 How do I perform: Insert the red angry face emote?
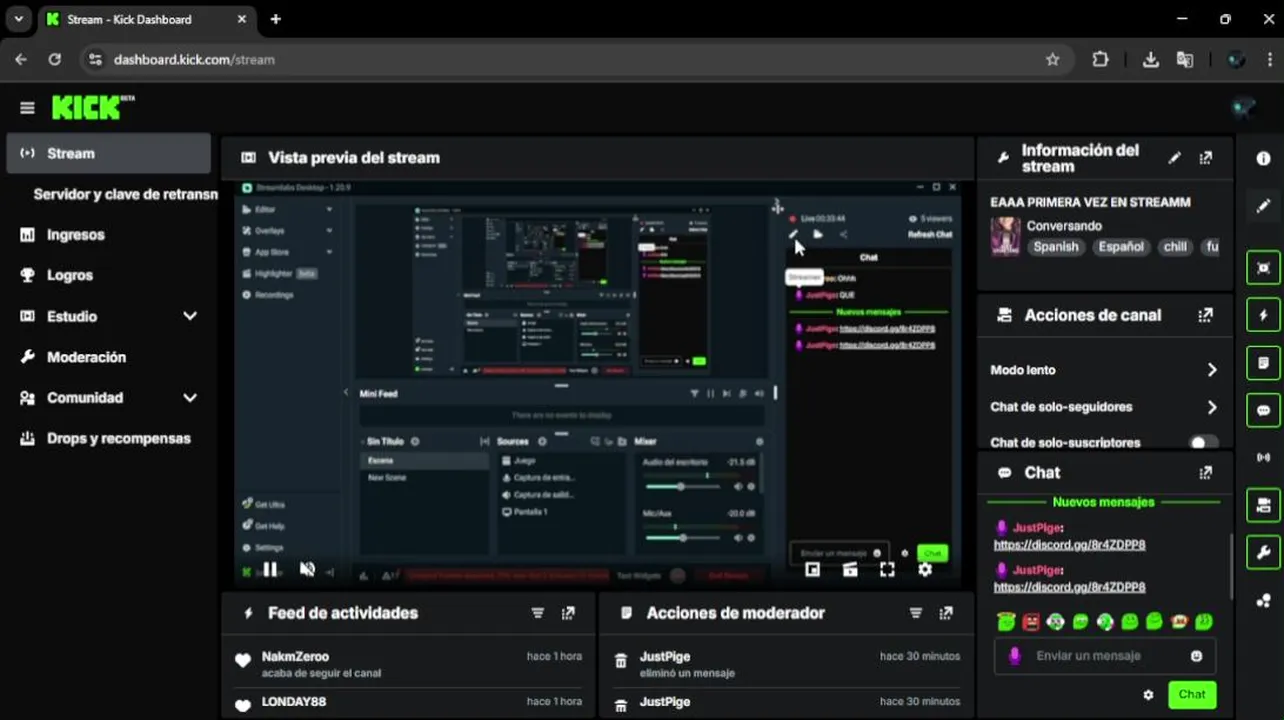pyautogui.click(x=1031, y=622)
